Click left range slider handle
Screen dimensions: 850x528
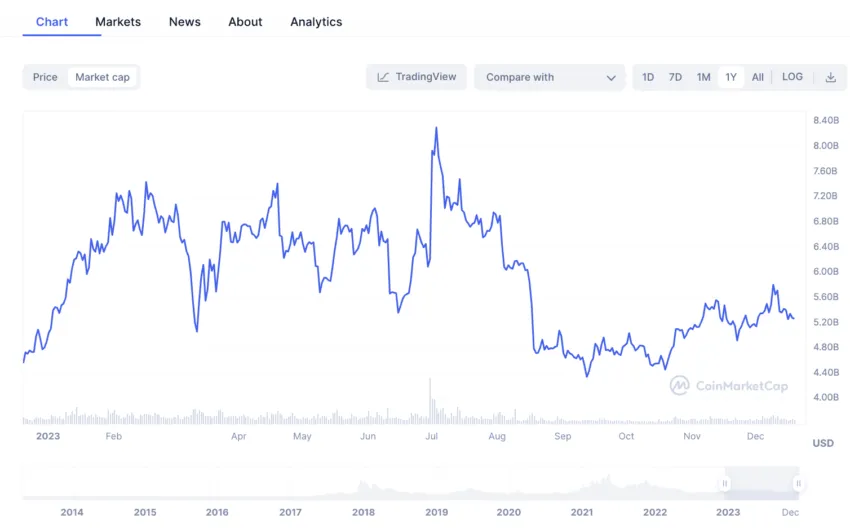pos(725,484)
